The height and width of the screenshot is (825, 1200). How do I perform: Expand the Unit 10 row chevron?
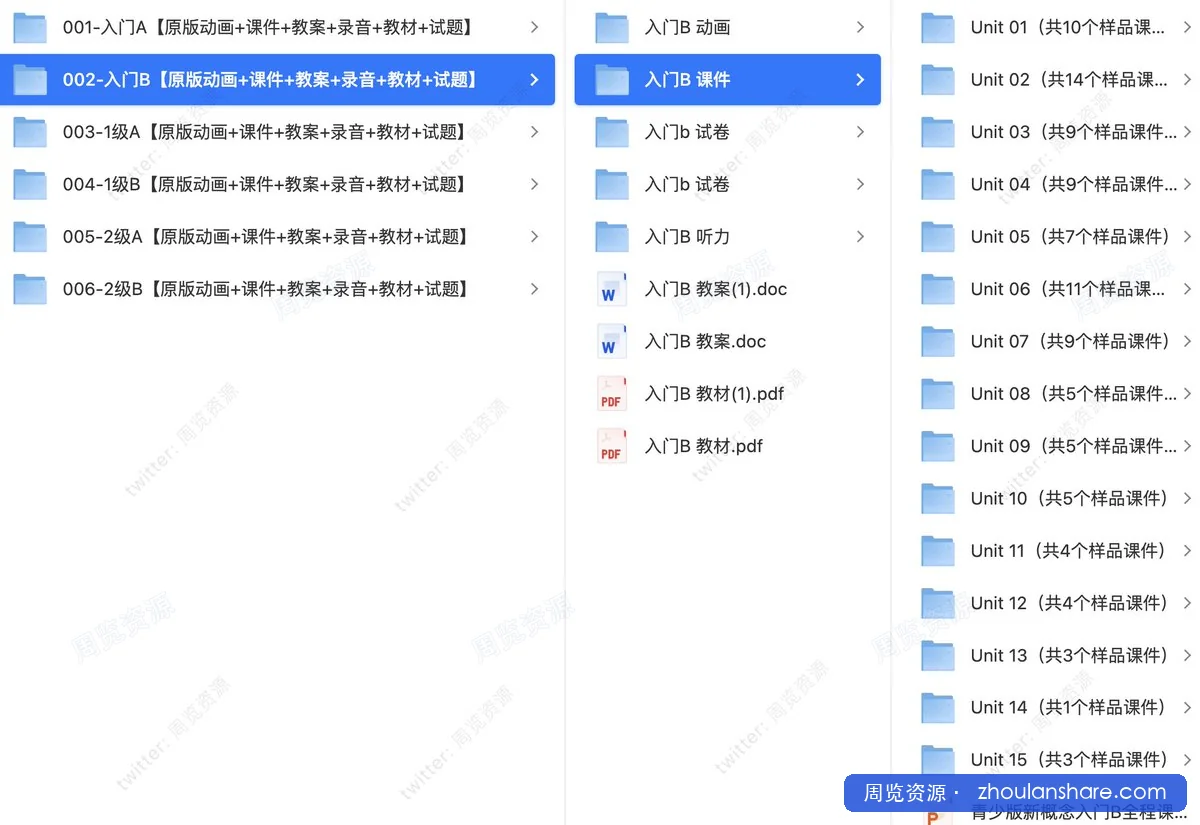(1187, 498)
